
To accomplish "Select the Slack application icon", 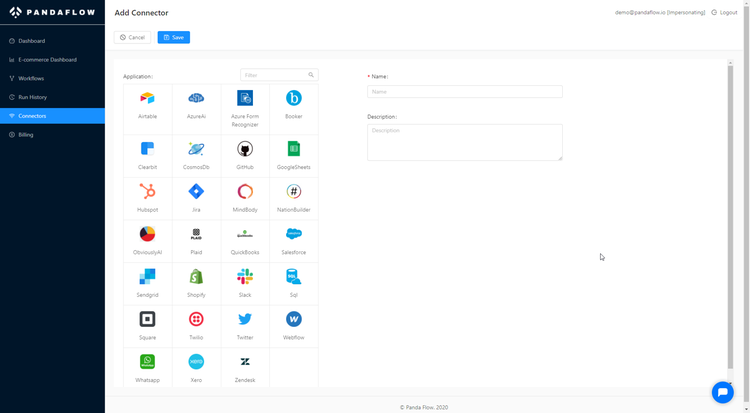I will click(245, 277).
